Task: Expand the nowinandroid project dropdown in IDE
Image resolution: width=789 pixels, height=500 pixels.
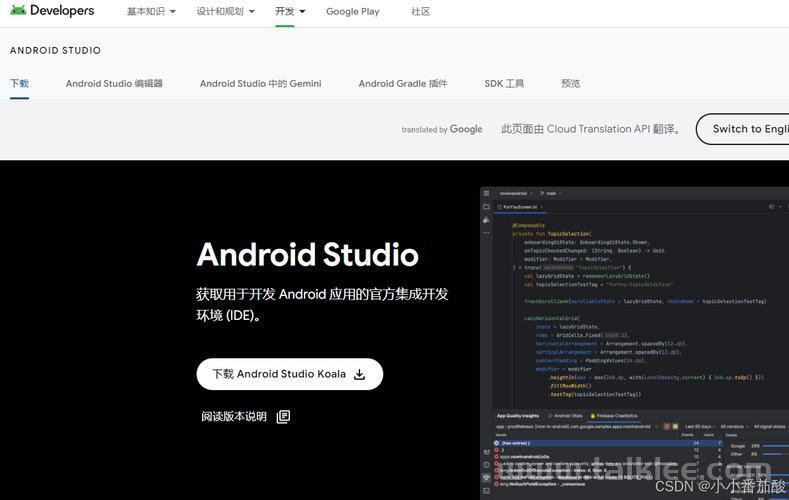Action: click(516, 193)
